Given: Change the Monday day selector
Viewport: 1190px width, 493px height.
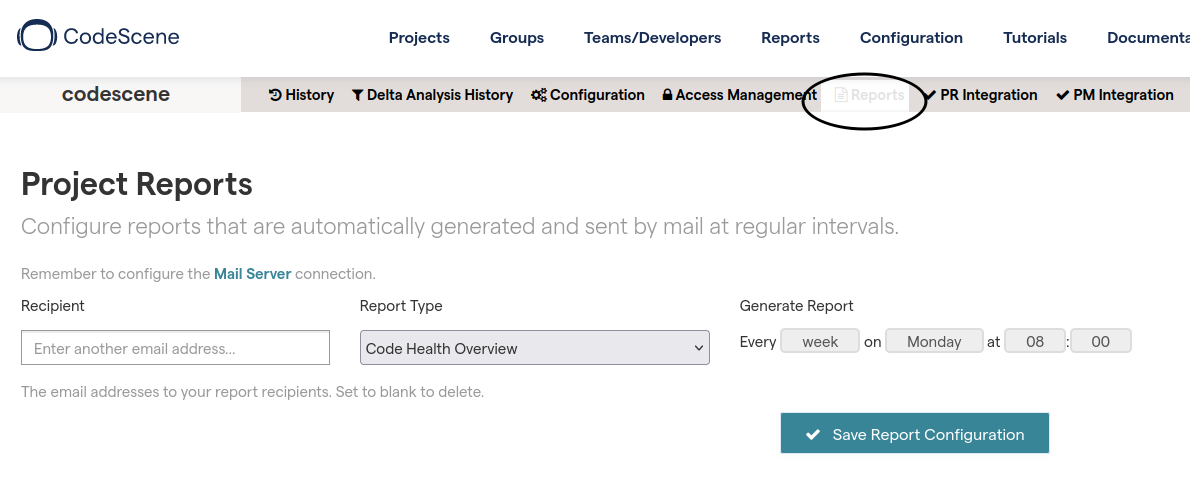Looking at the screenshot, I should 934,341.
